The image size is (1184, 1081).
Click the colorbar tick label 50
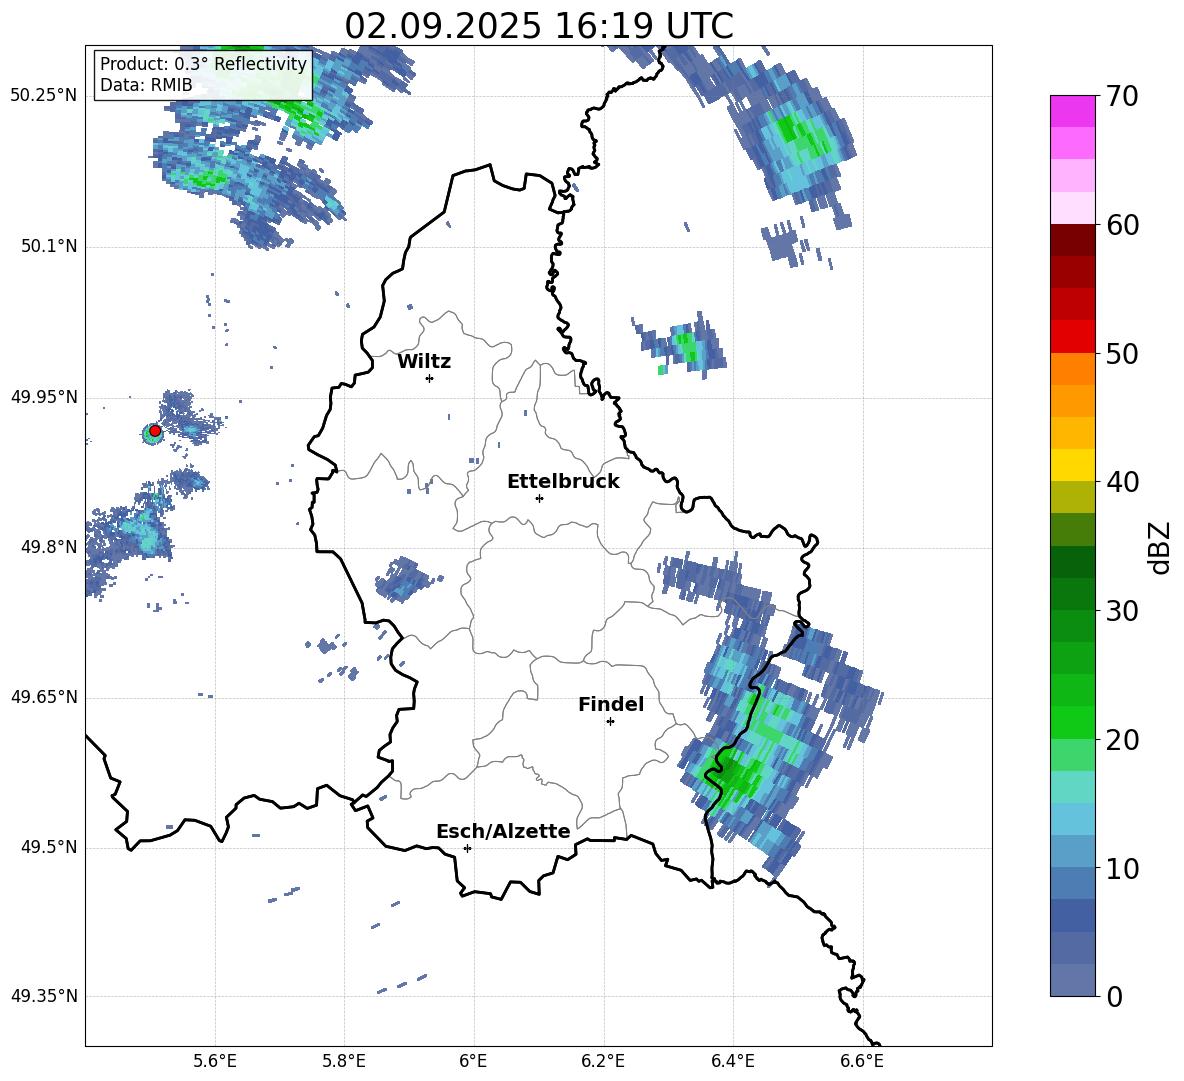coord(1122,353)
